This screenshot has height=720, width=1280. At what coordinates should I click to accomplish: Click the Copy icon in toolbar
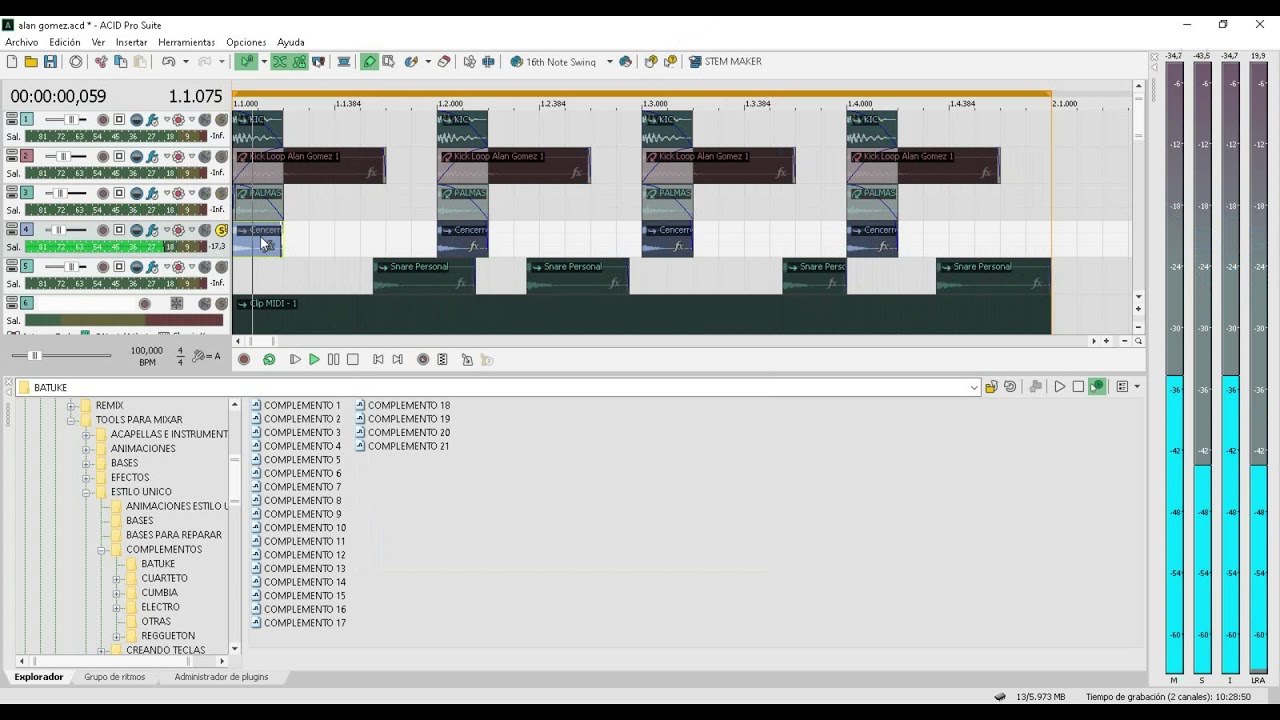[x=121, y=62]
